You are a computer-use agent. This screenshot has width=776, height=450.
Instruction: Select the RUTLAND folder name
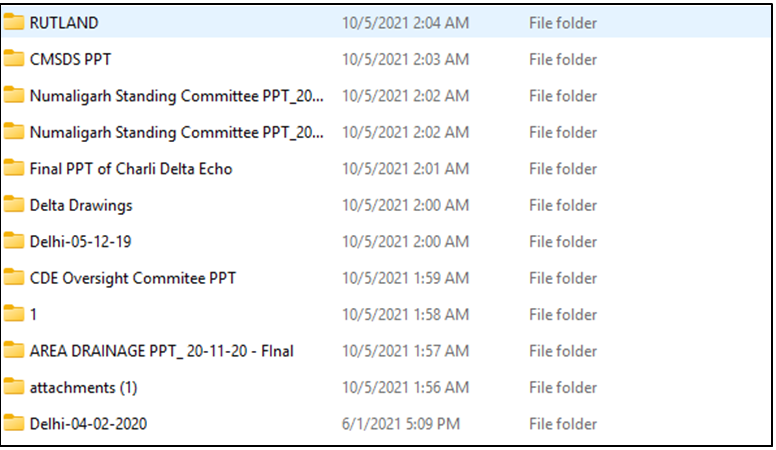64,22
